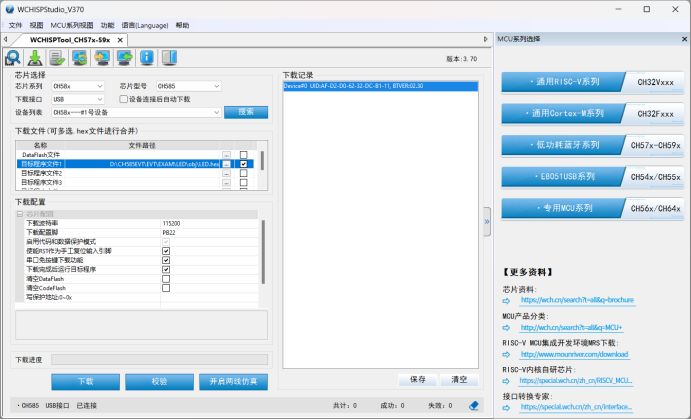
Task: Open the 文件 menu
Action: (15, 25)
